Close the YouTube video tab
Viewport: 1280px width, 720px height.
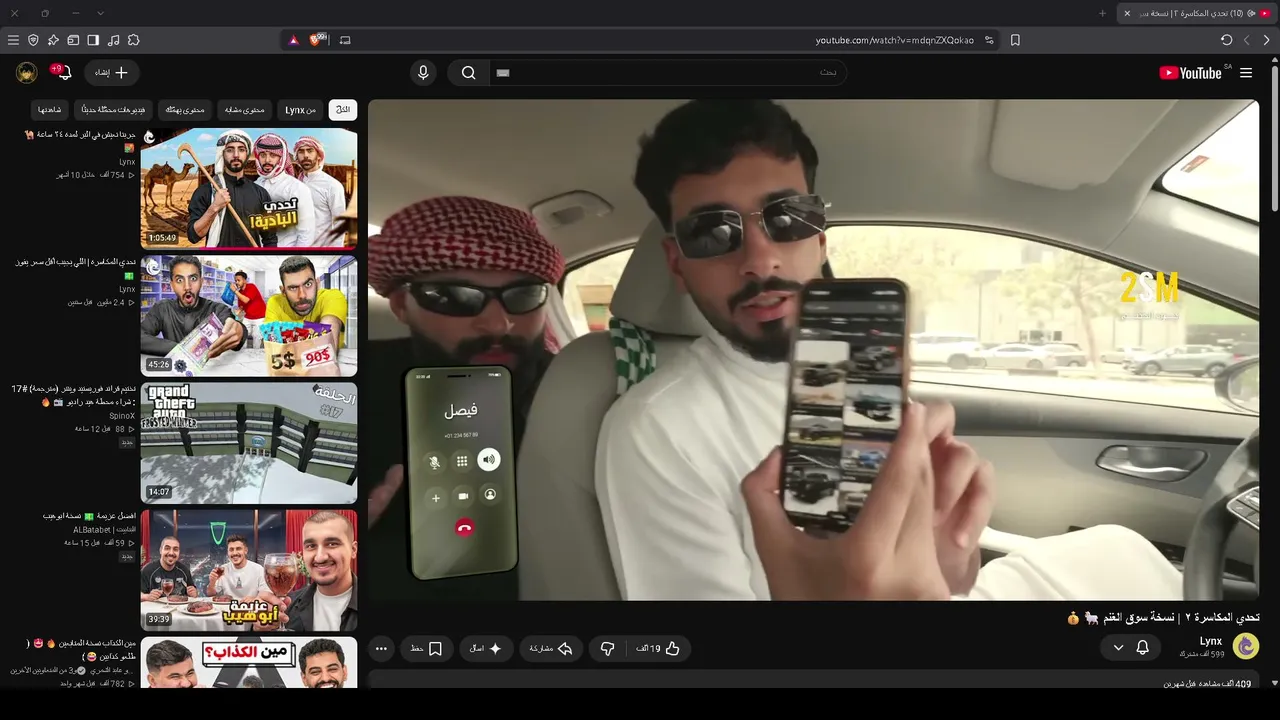pos(1127,13)
